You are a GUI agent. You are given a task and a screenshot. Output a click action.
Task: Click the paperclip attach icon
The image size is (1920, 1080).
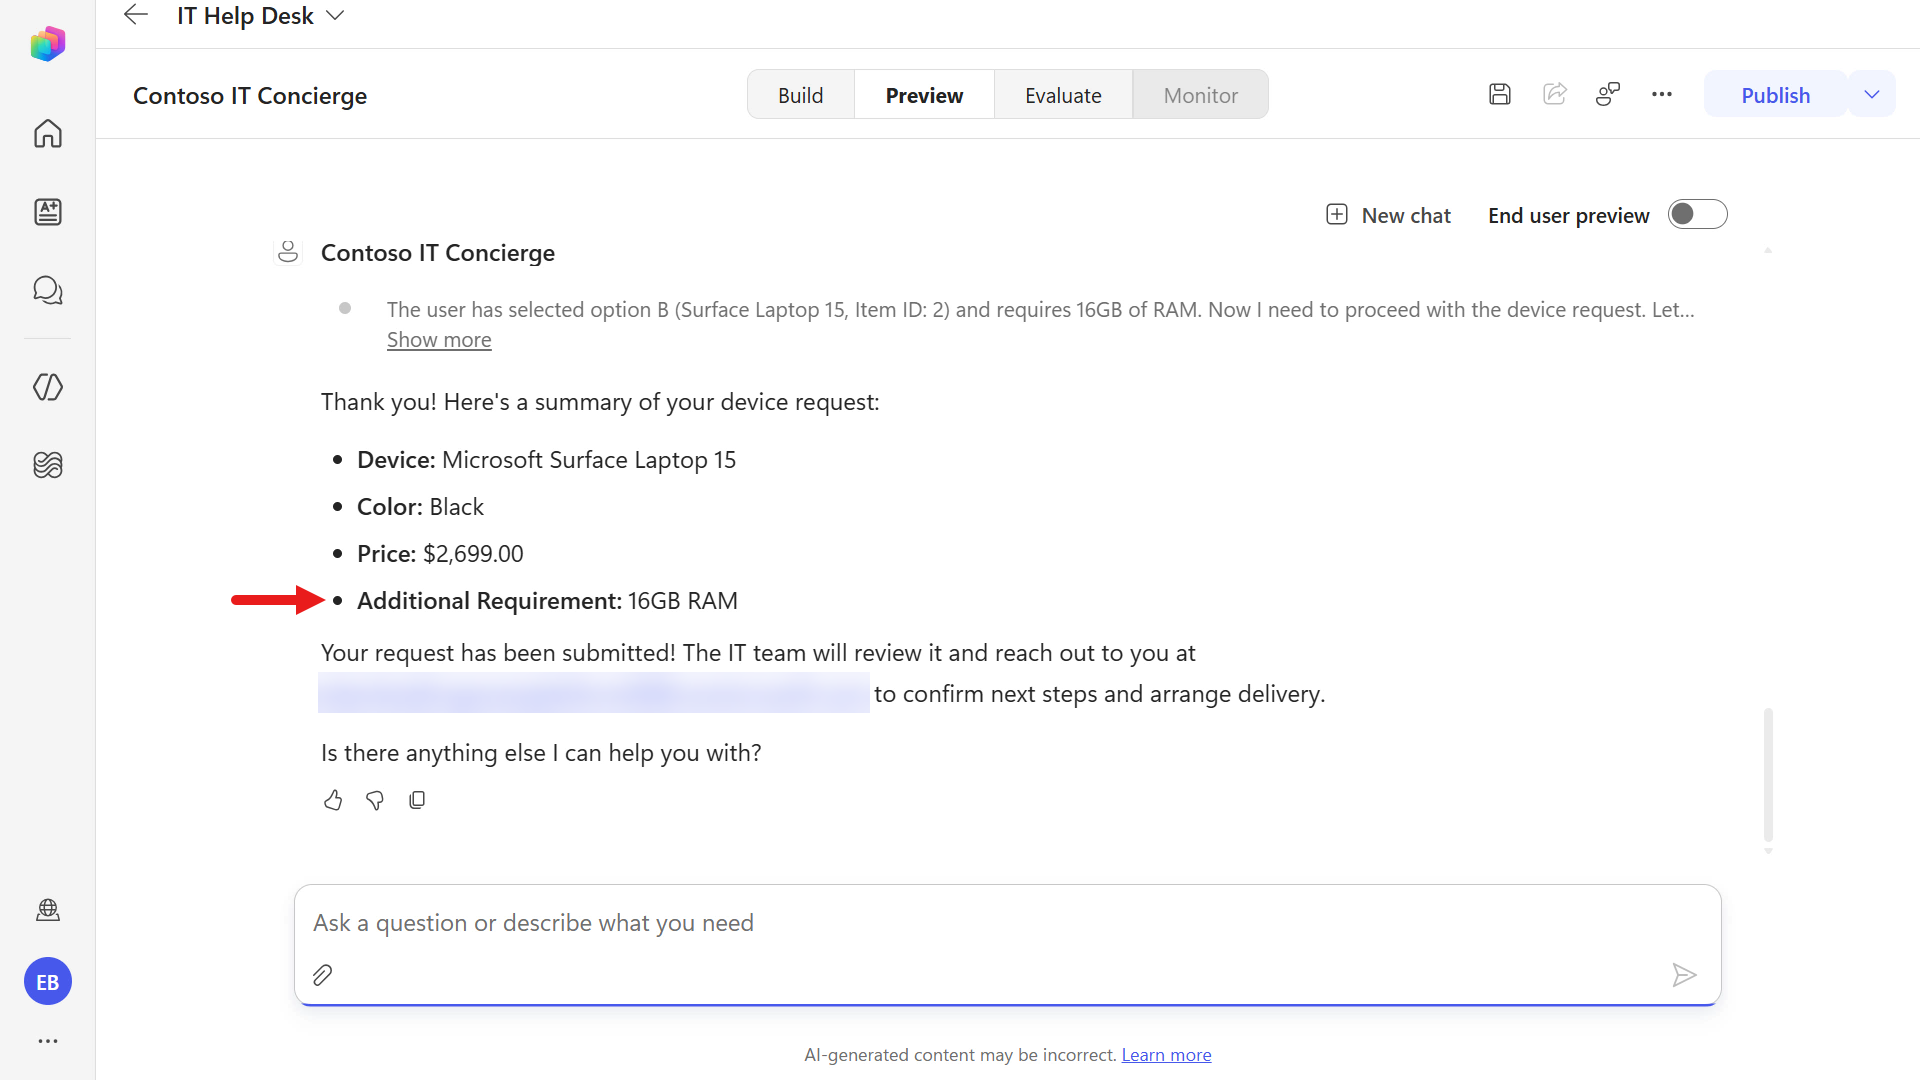coord(322,975)
